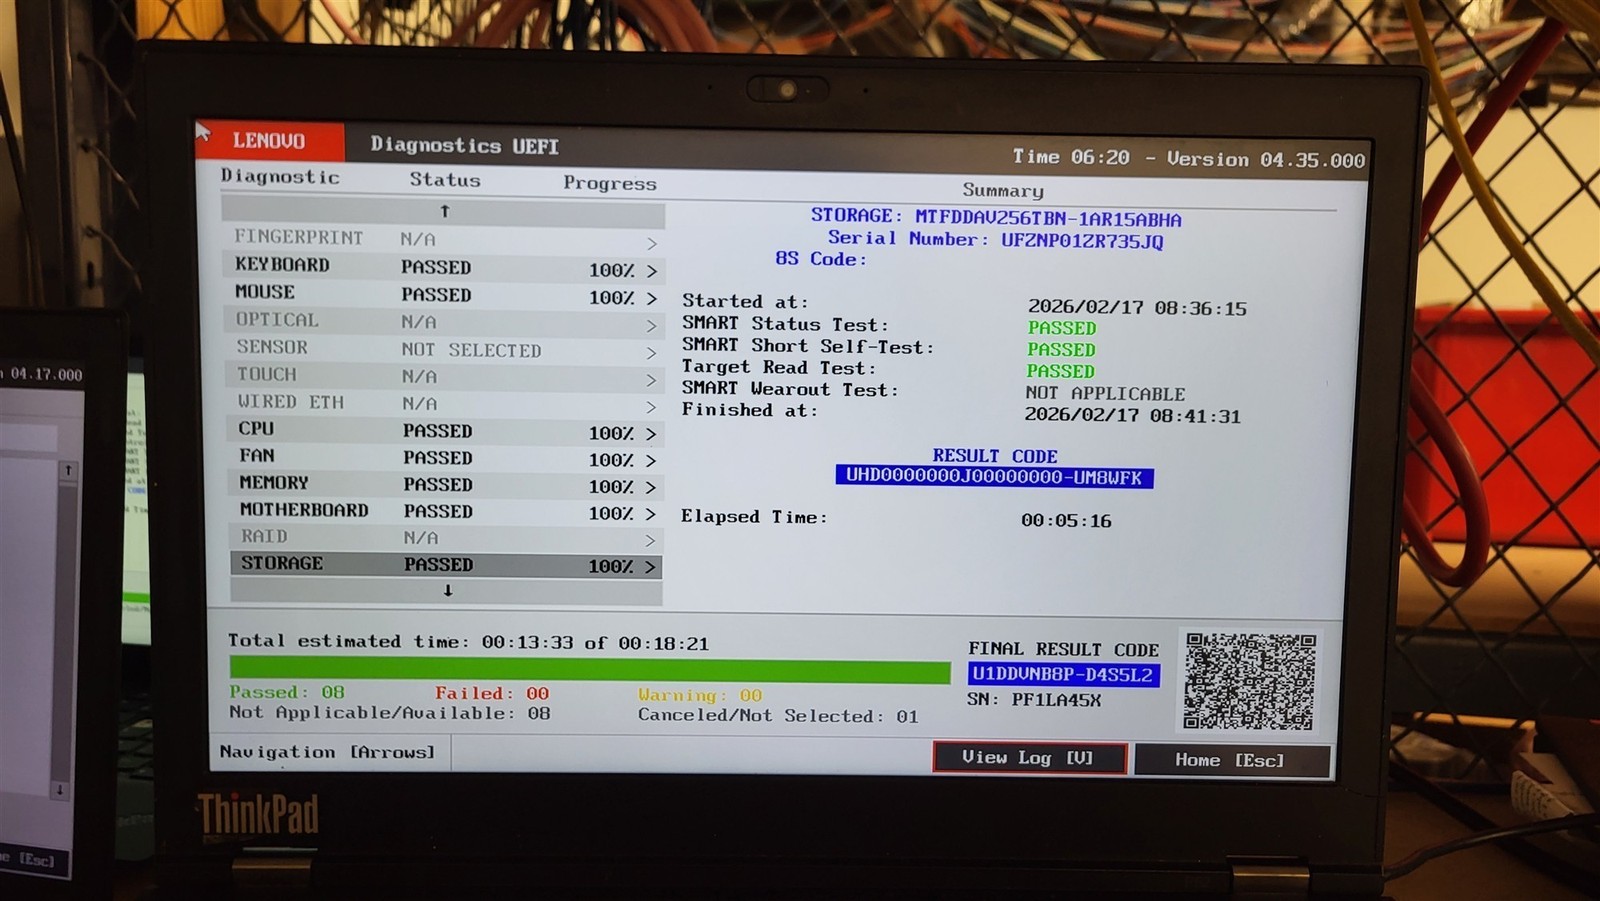Click the SENSOR row's NOT SELECTED status
1600x901 pixels.
point(471,350)
